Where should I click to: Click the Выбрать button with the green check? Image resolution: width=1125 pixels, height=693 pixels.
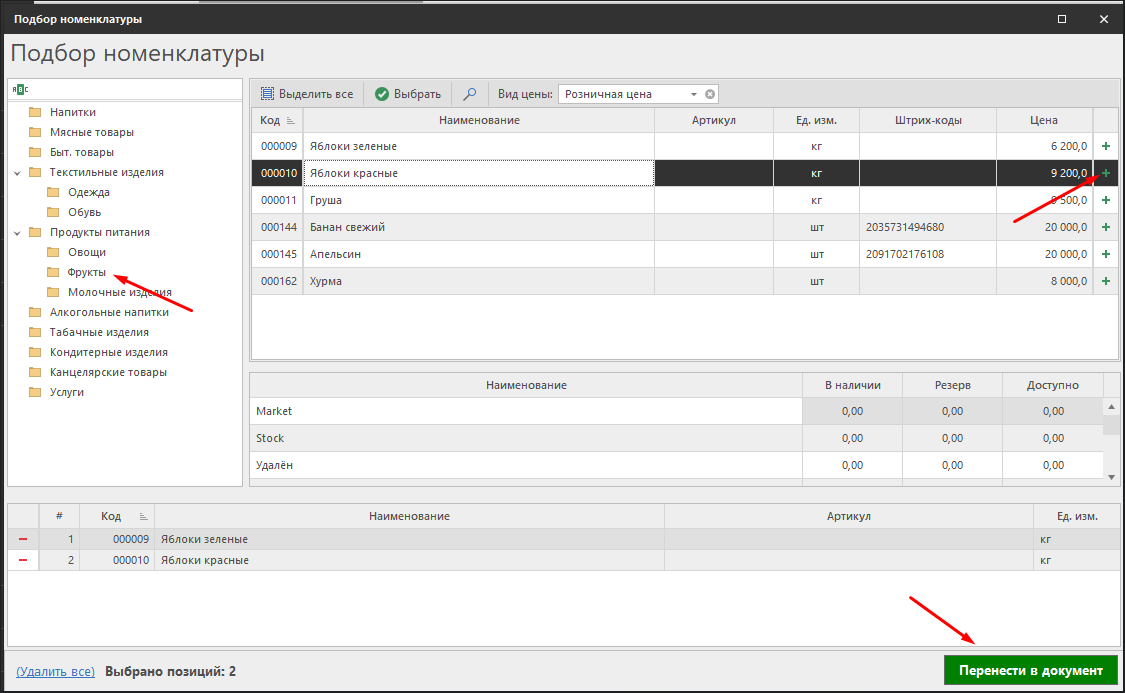click(x=408, y=94)
